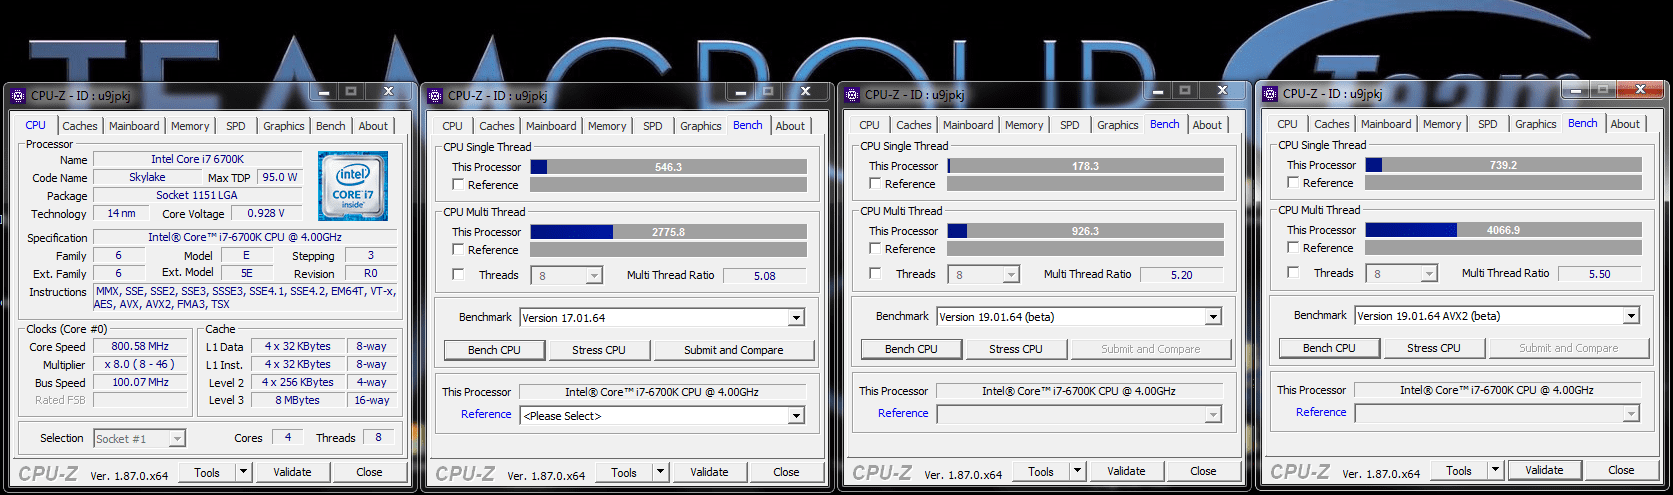Click the Package value Socket 1151 LGA
The image size is (1673, 495).
pos(197,195)
